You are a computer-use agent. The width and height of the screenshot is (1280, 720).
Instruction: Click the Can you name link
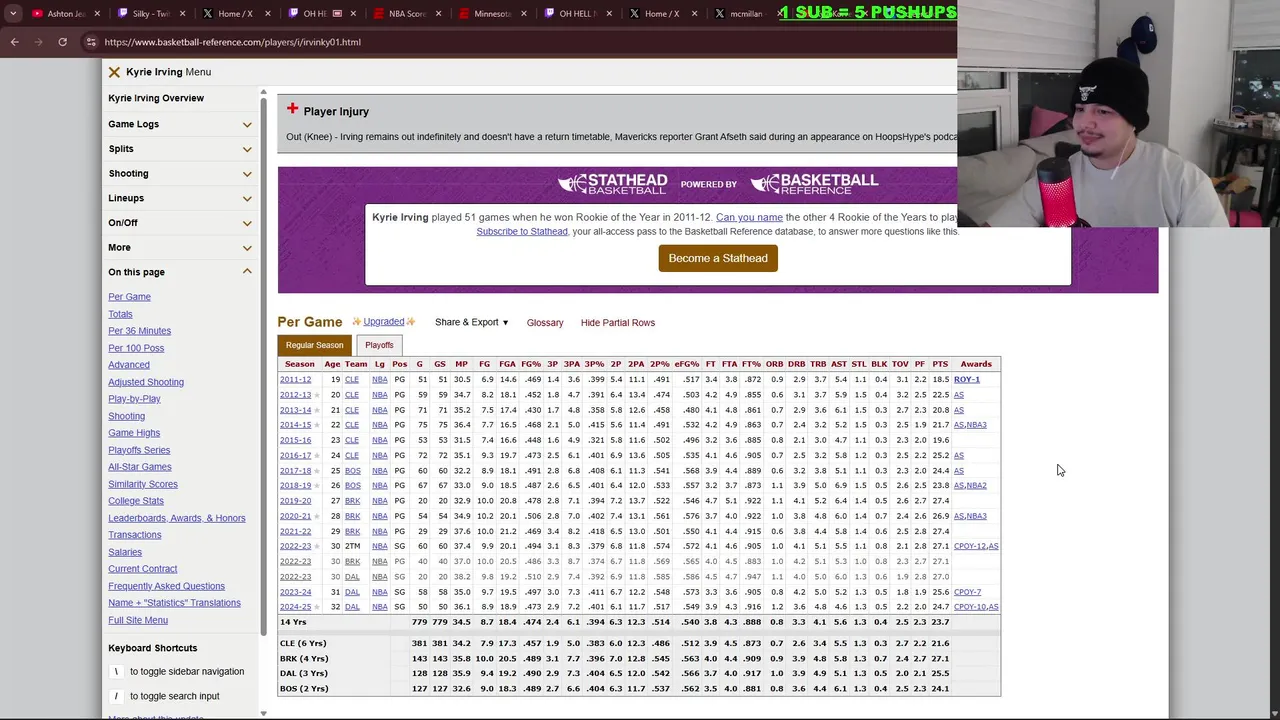click(749, 217)
